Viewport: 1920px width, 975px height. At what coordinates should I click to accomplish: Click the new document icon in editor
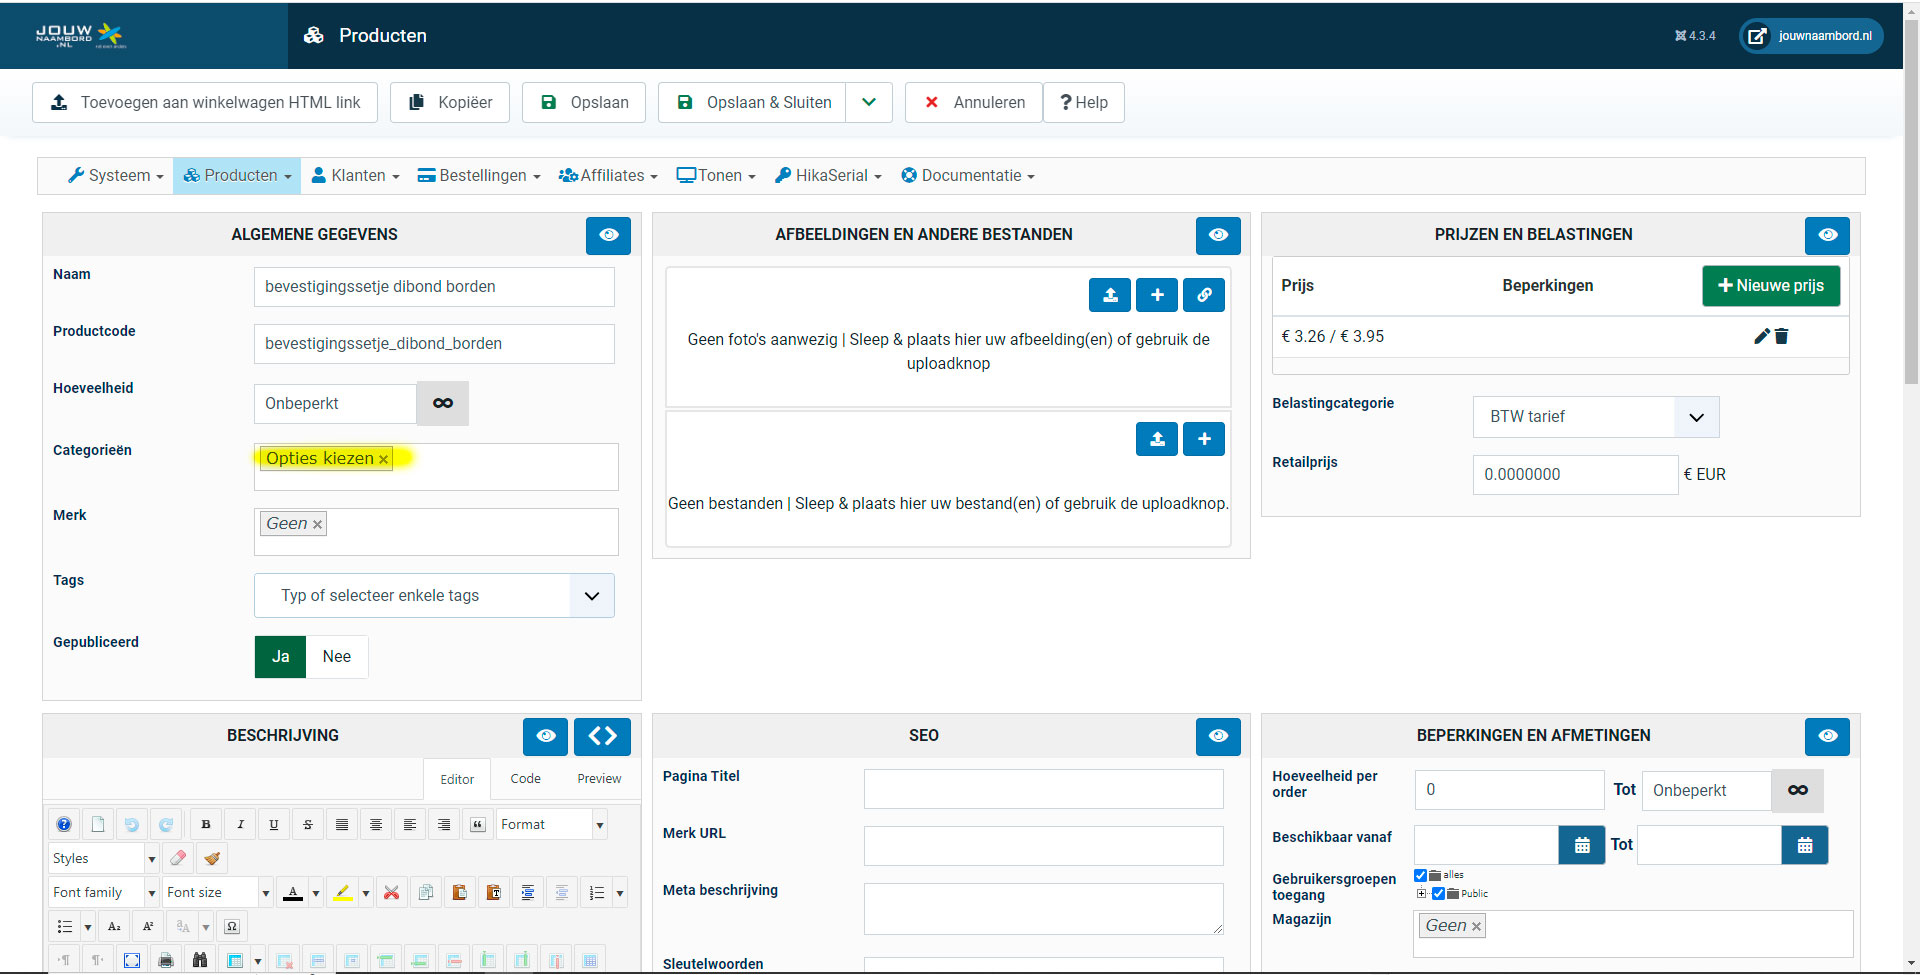tap(98, 825)
